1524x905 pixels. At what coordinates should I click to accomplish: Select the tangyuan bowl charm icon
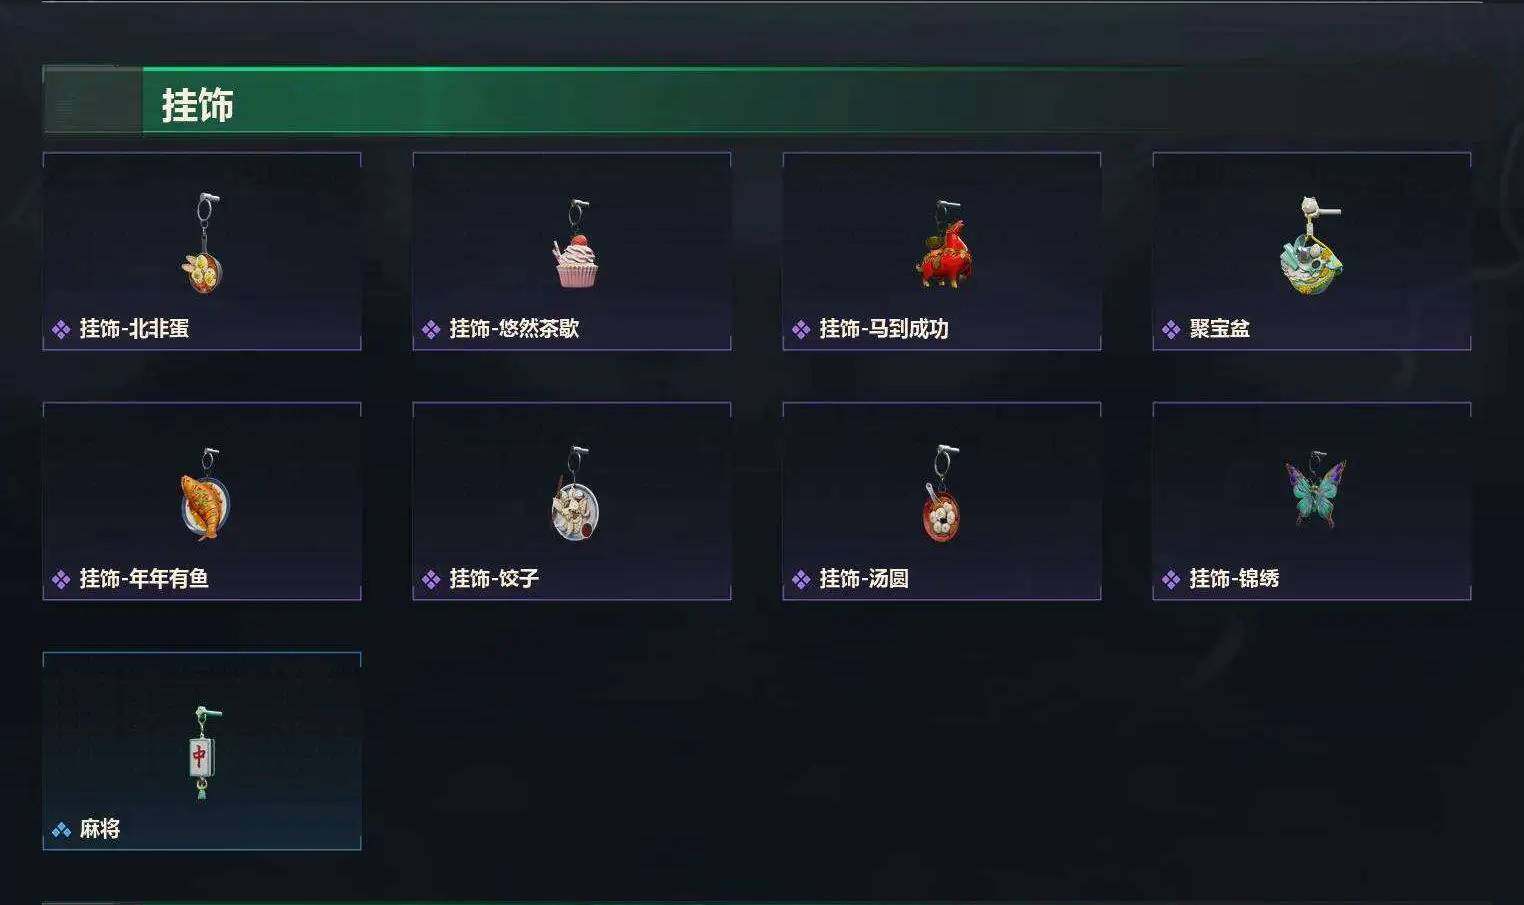(941, 495)
